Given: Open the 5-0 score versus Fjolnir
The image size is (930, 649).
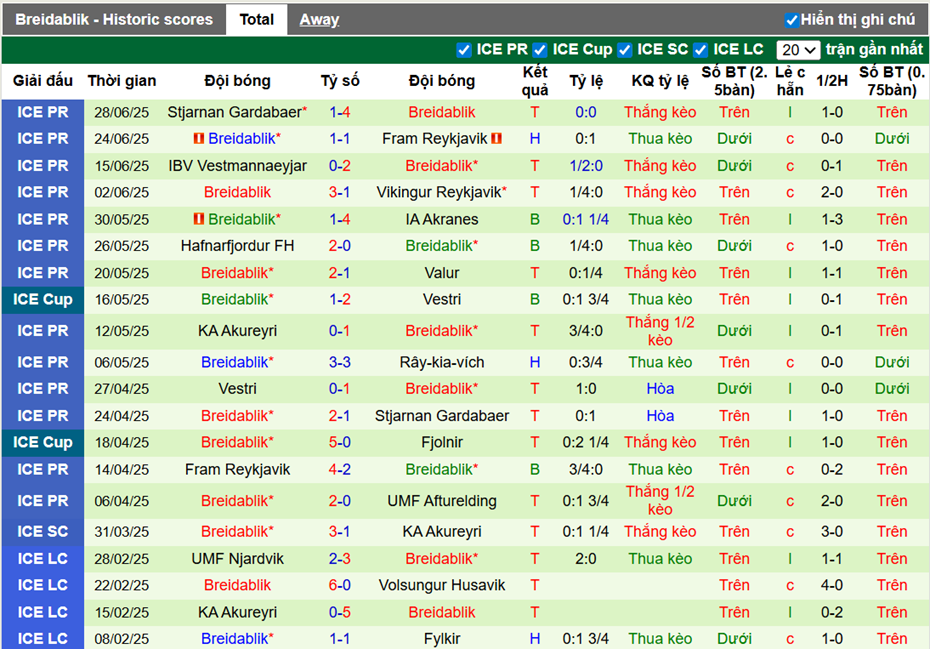Looking at the screenshot, I should pyautogui.click(x=340, y=442).
